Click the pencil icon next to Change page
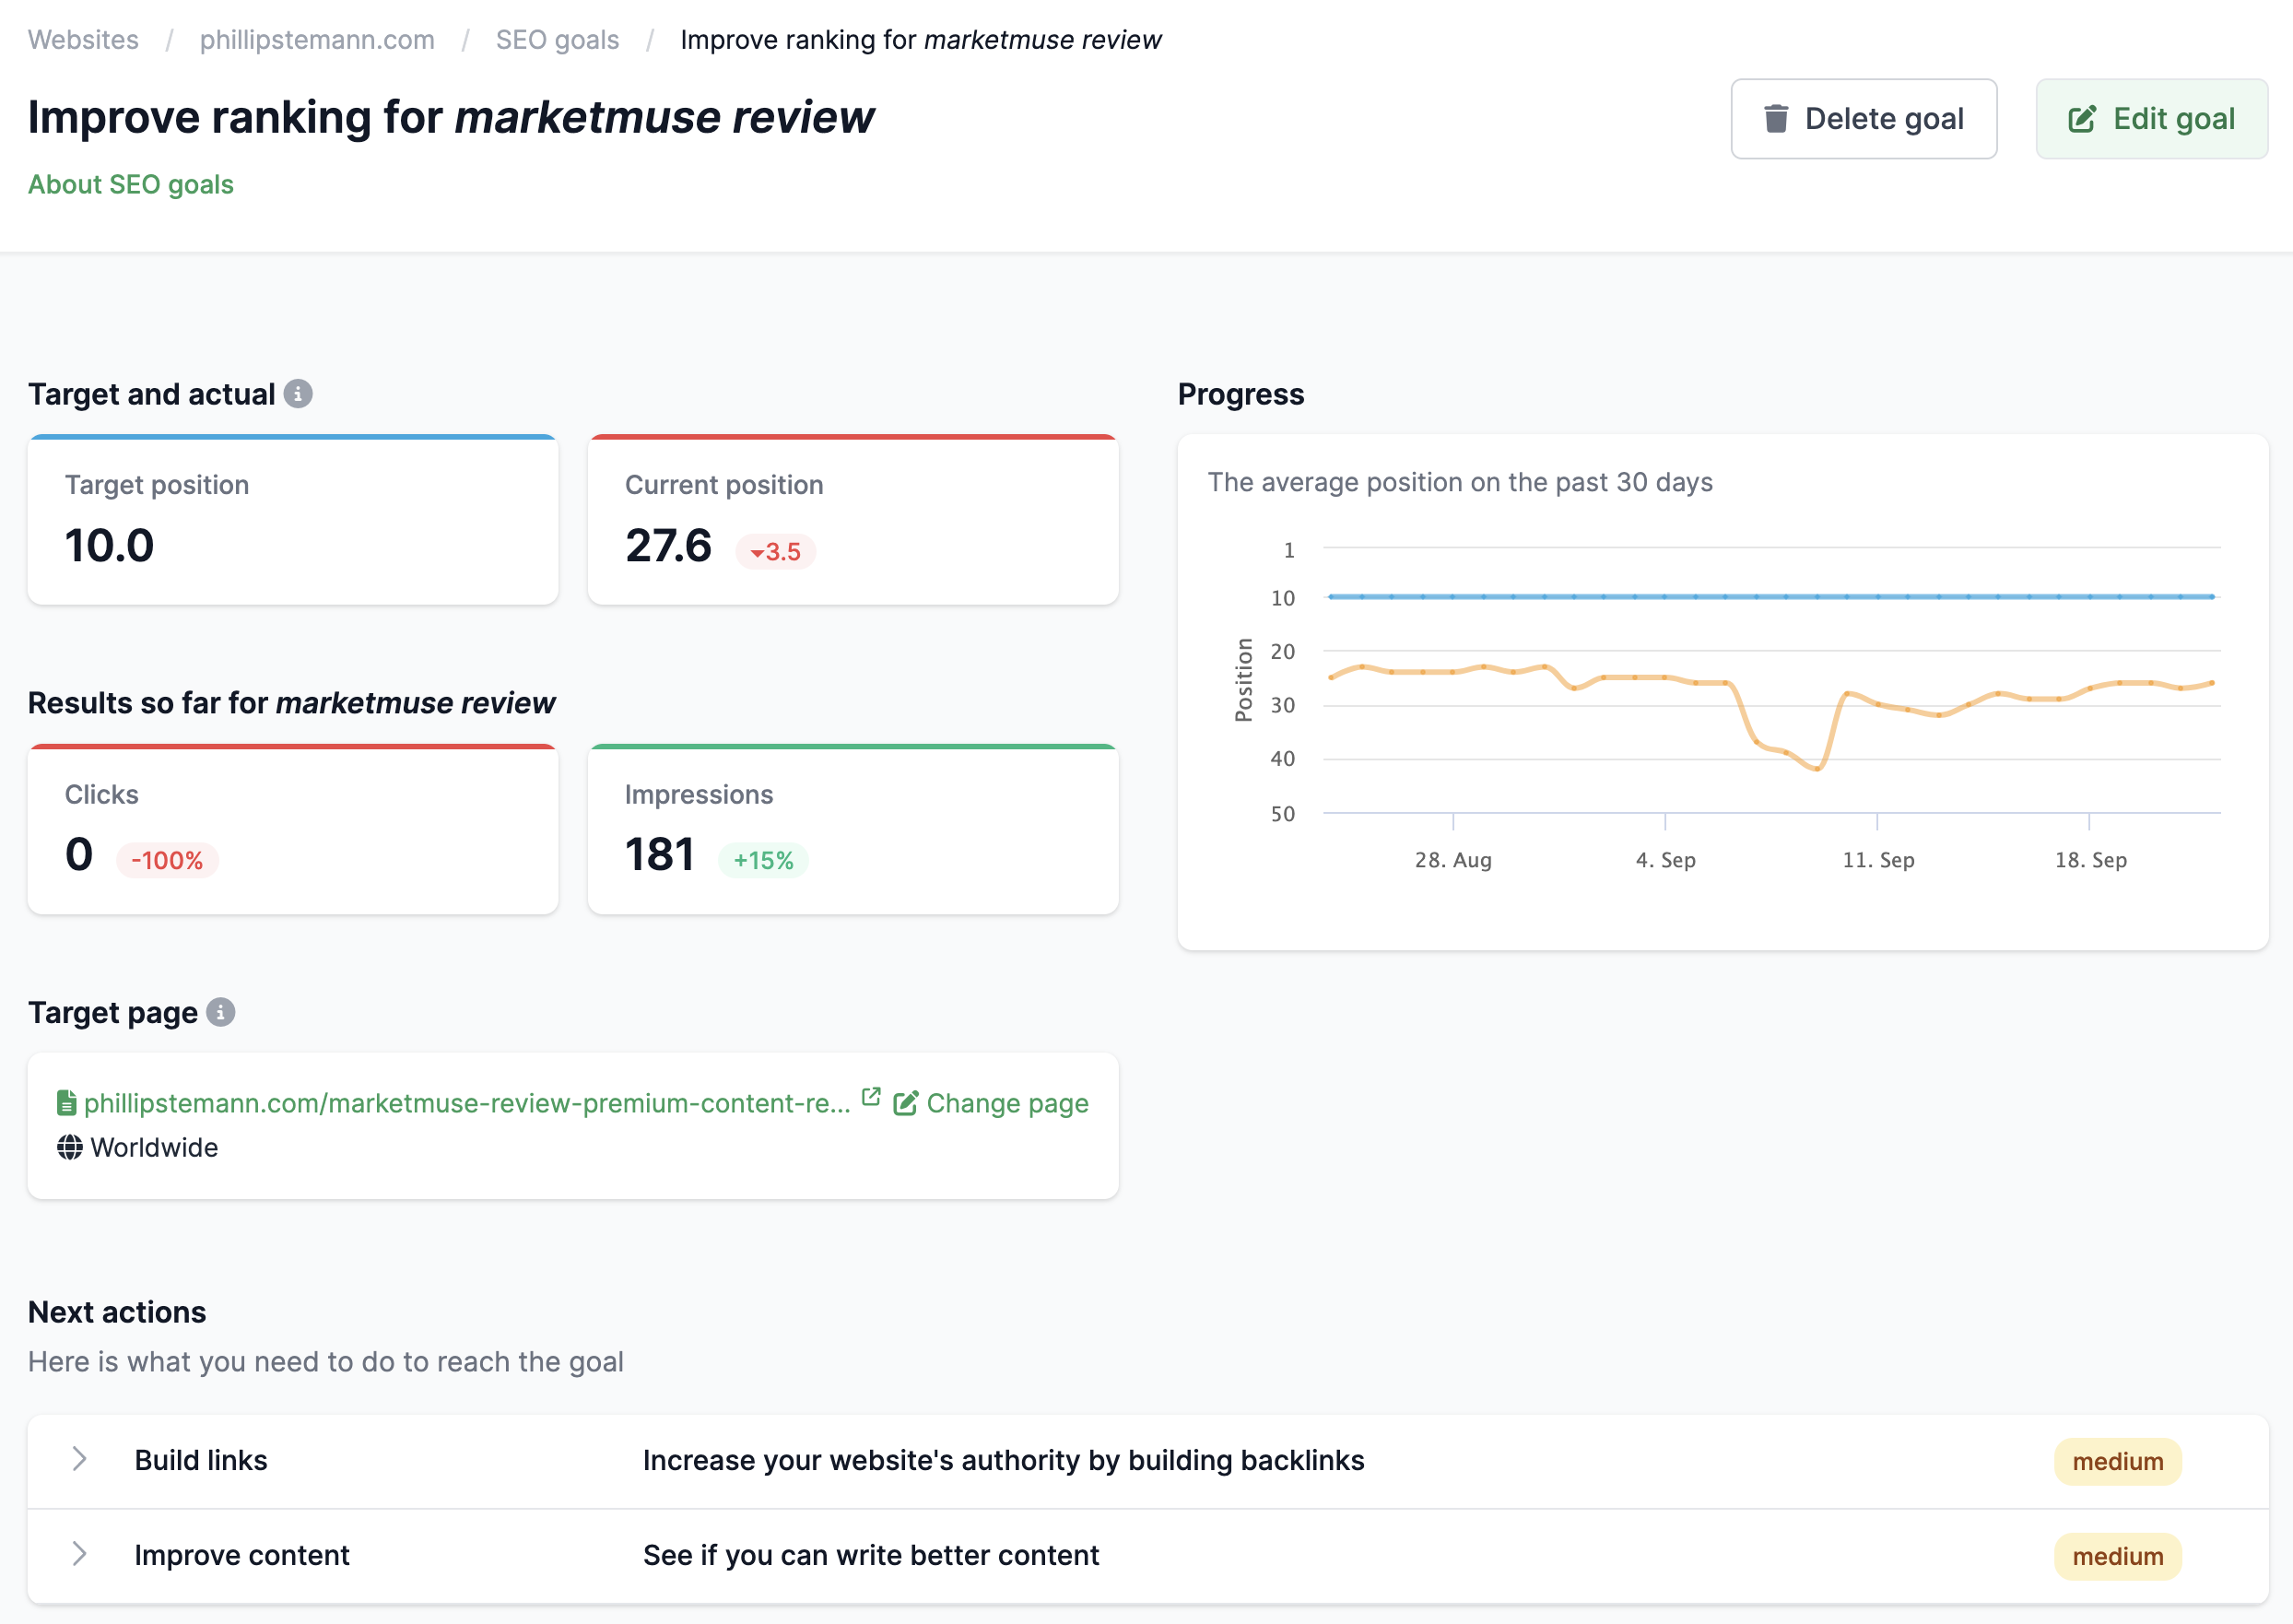 pos(905,1103)
